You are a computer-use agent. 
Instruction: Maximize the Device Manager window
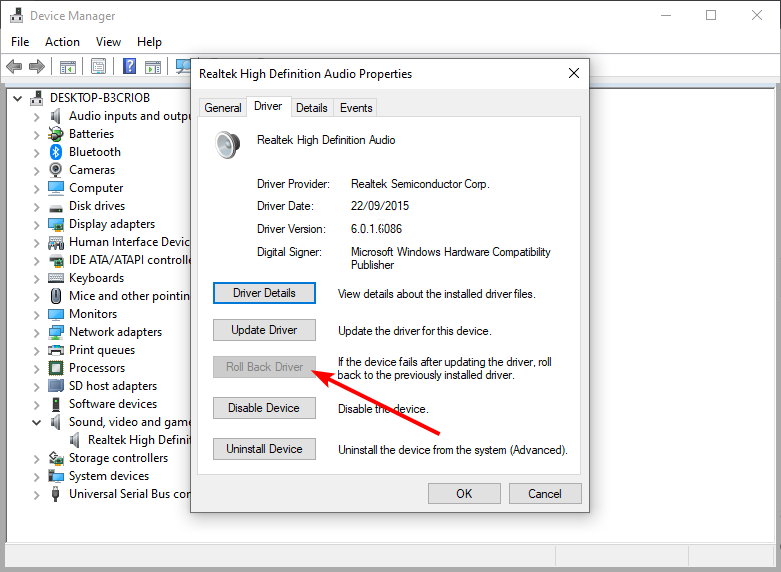711,15
